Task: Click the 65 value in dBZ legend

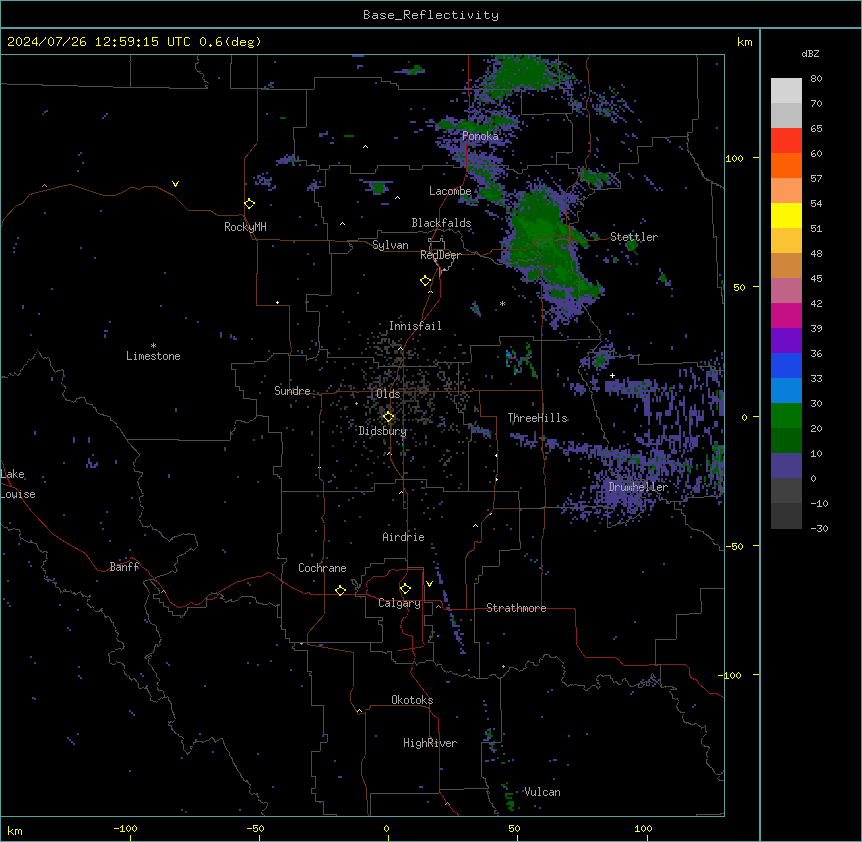Action: point(816,128)
